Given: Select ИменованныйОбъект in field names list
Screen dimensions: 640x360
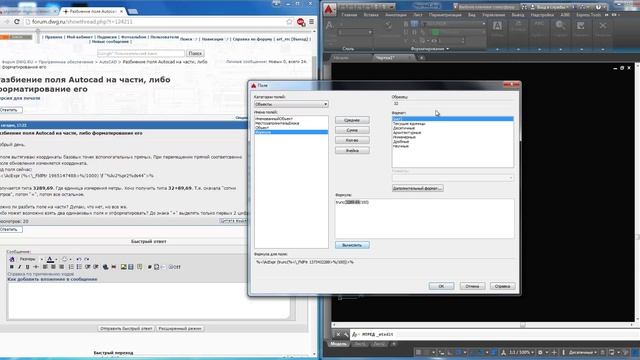Looking at the screenshot, I should 274,119.
